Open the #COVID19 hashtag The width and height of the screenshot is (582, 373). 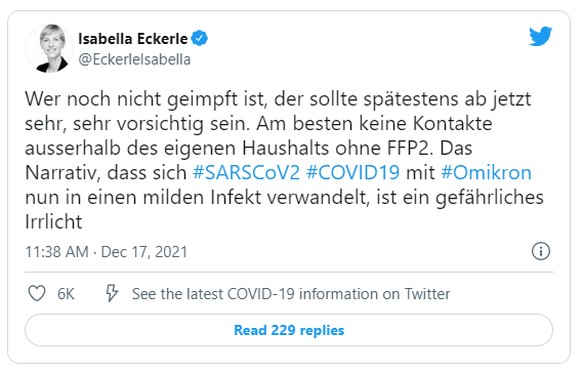tap(353, 173)
